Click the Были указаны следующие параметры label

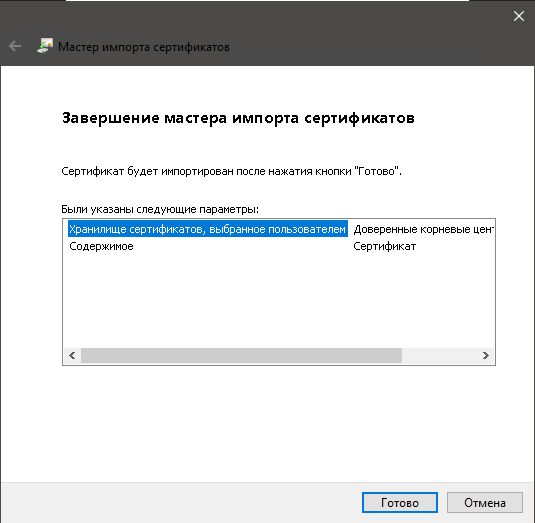pyautogui.click(x=160, y=209)
